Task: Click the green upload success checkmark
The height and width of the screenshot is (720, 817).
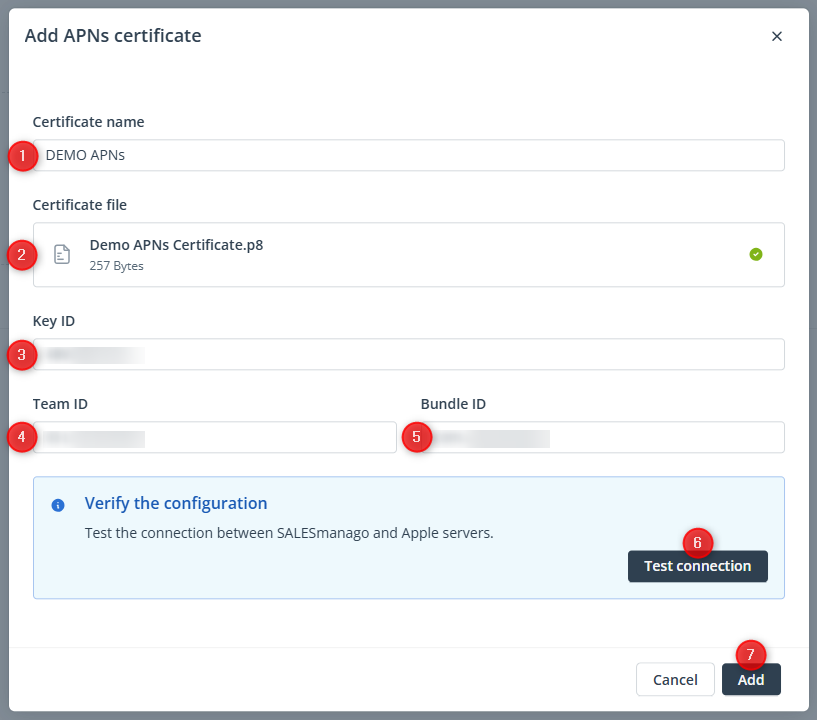Action: (x=756, y=254)
